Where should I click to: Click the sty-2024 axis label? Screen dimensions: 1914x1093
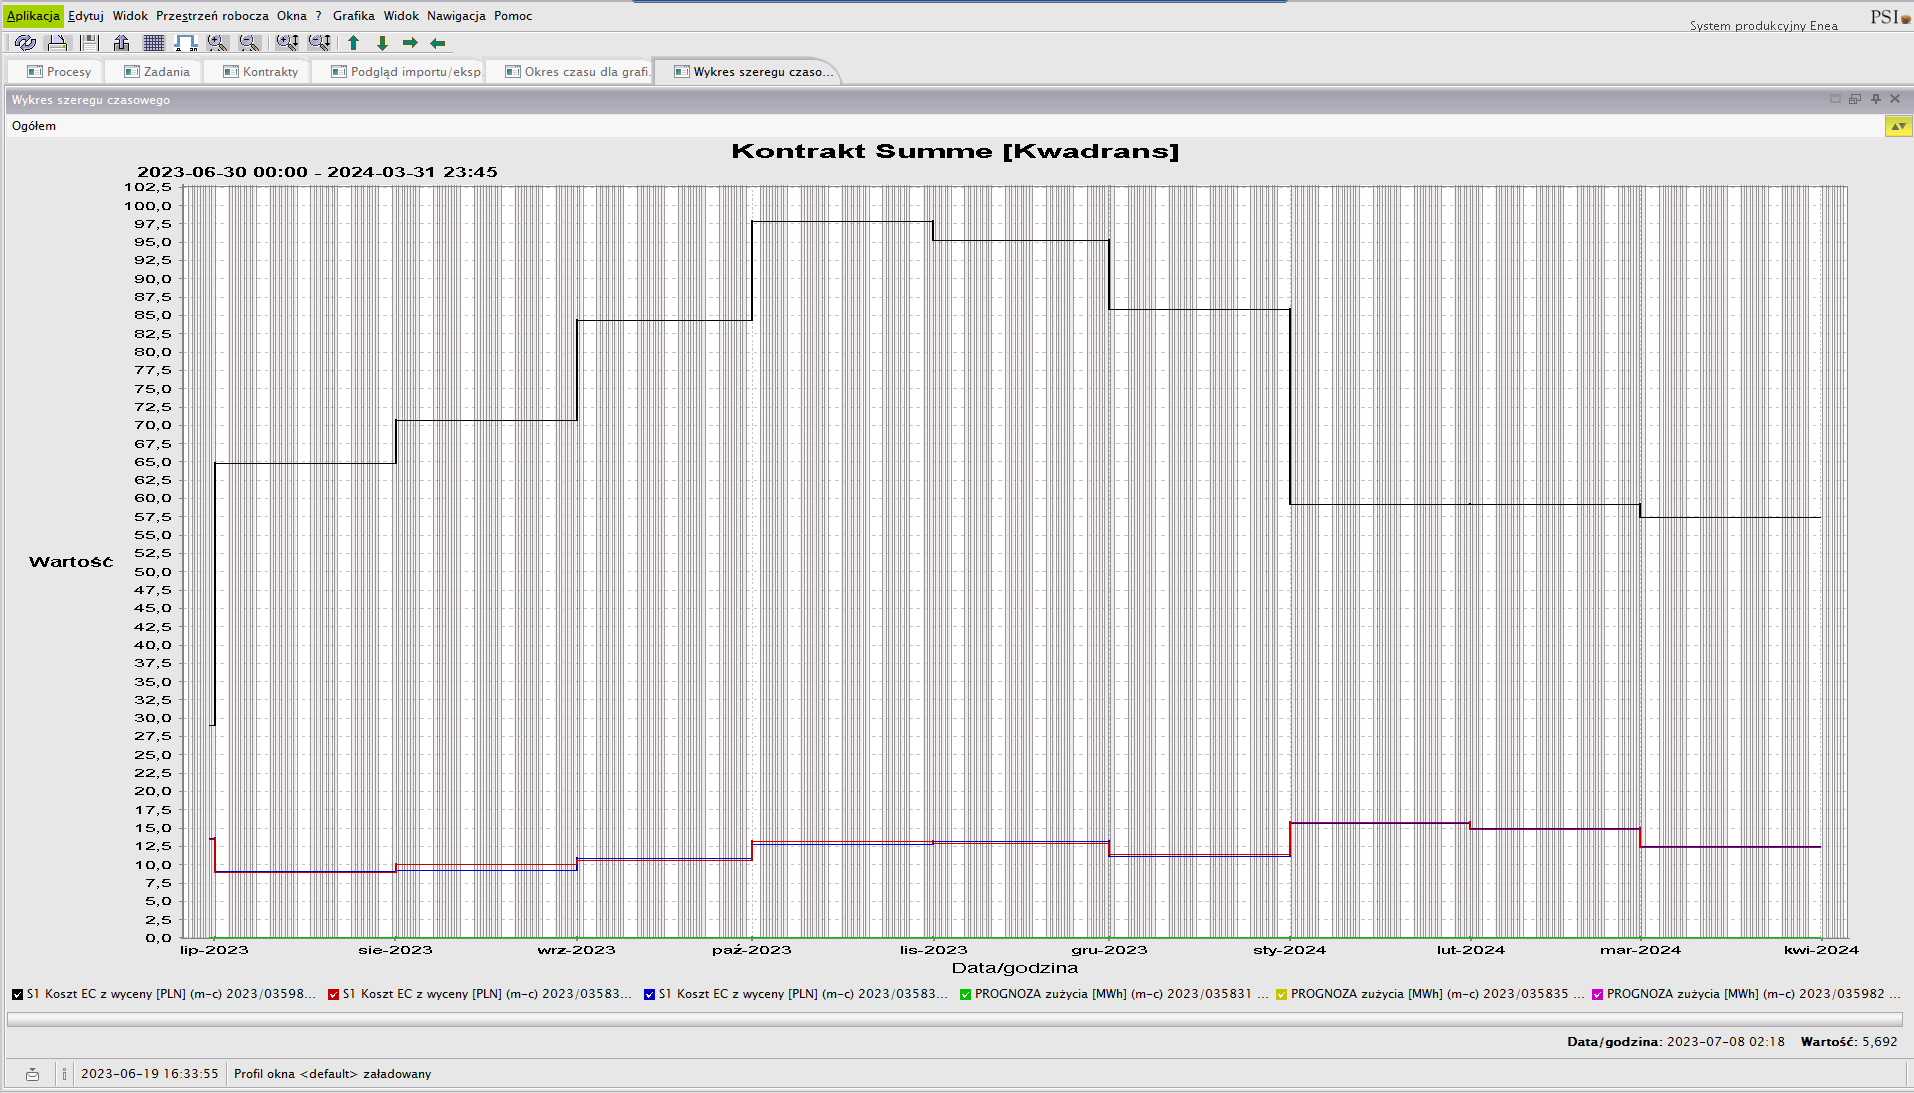1290,950
